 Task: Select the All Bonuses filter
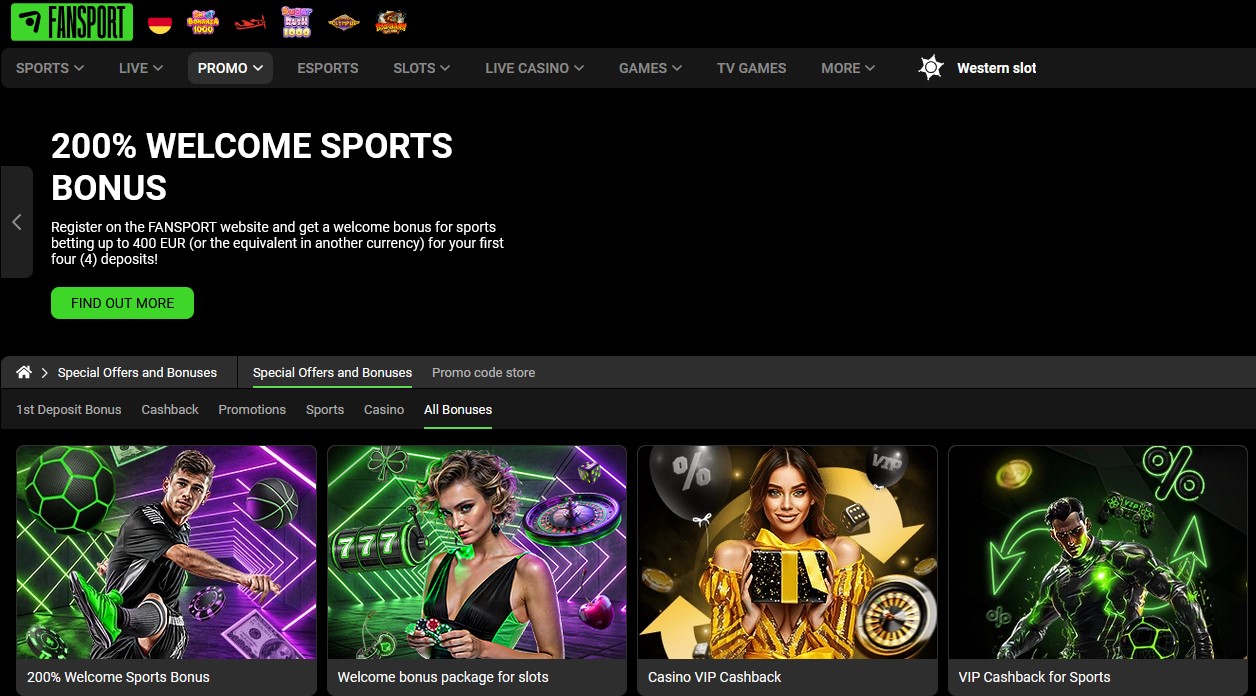(x=458, y=409)
